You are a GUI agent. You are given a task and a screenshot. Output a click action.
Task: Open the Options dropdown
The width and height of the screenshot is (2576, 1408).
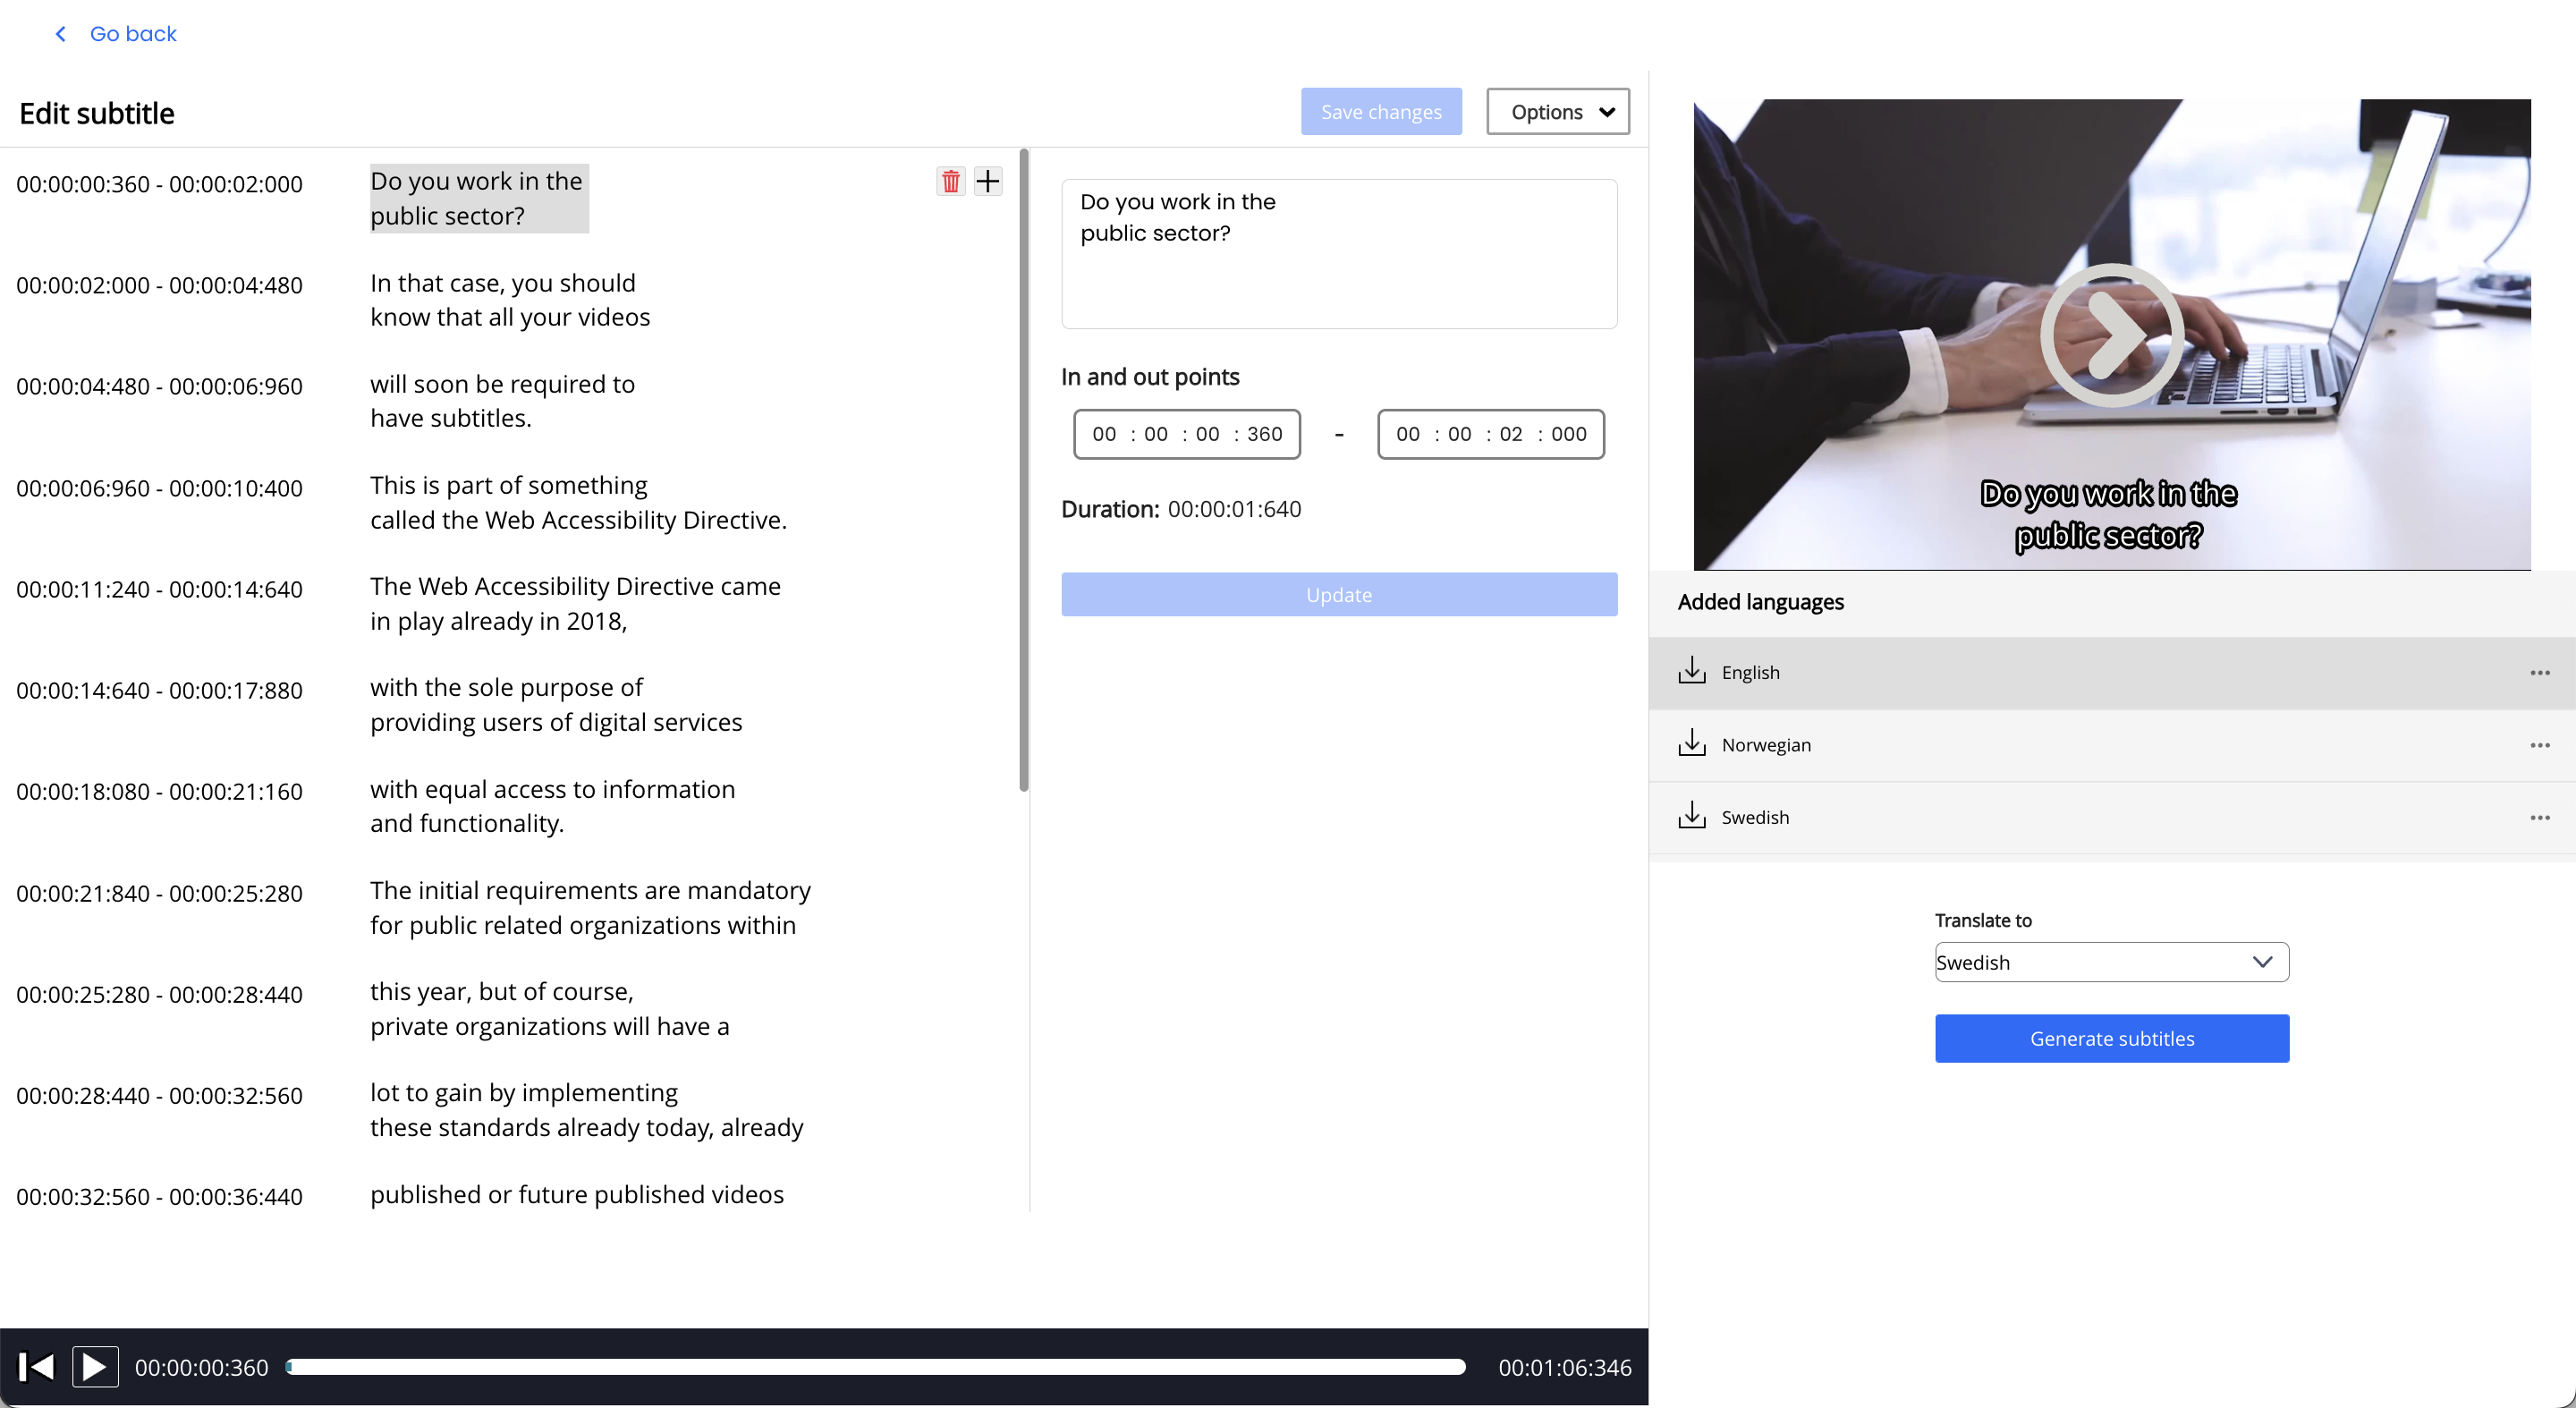[1557, 111]
